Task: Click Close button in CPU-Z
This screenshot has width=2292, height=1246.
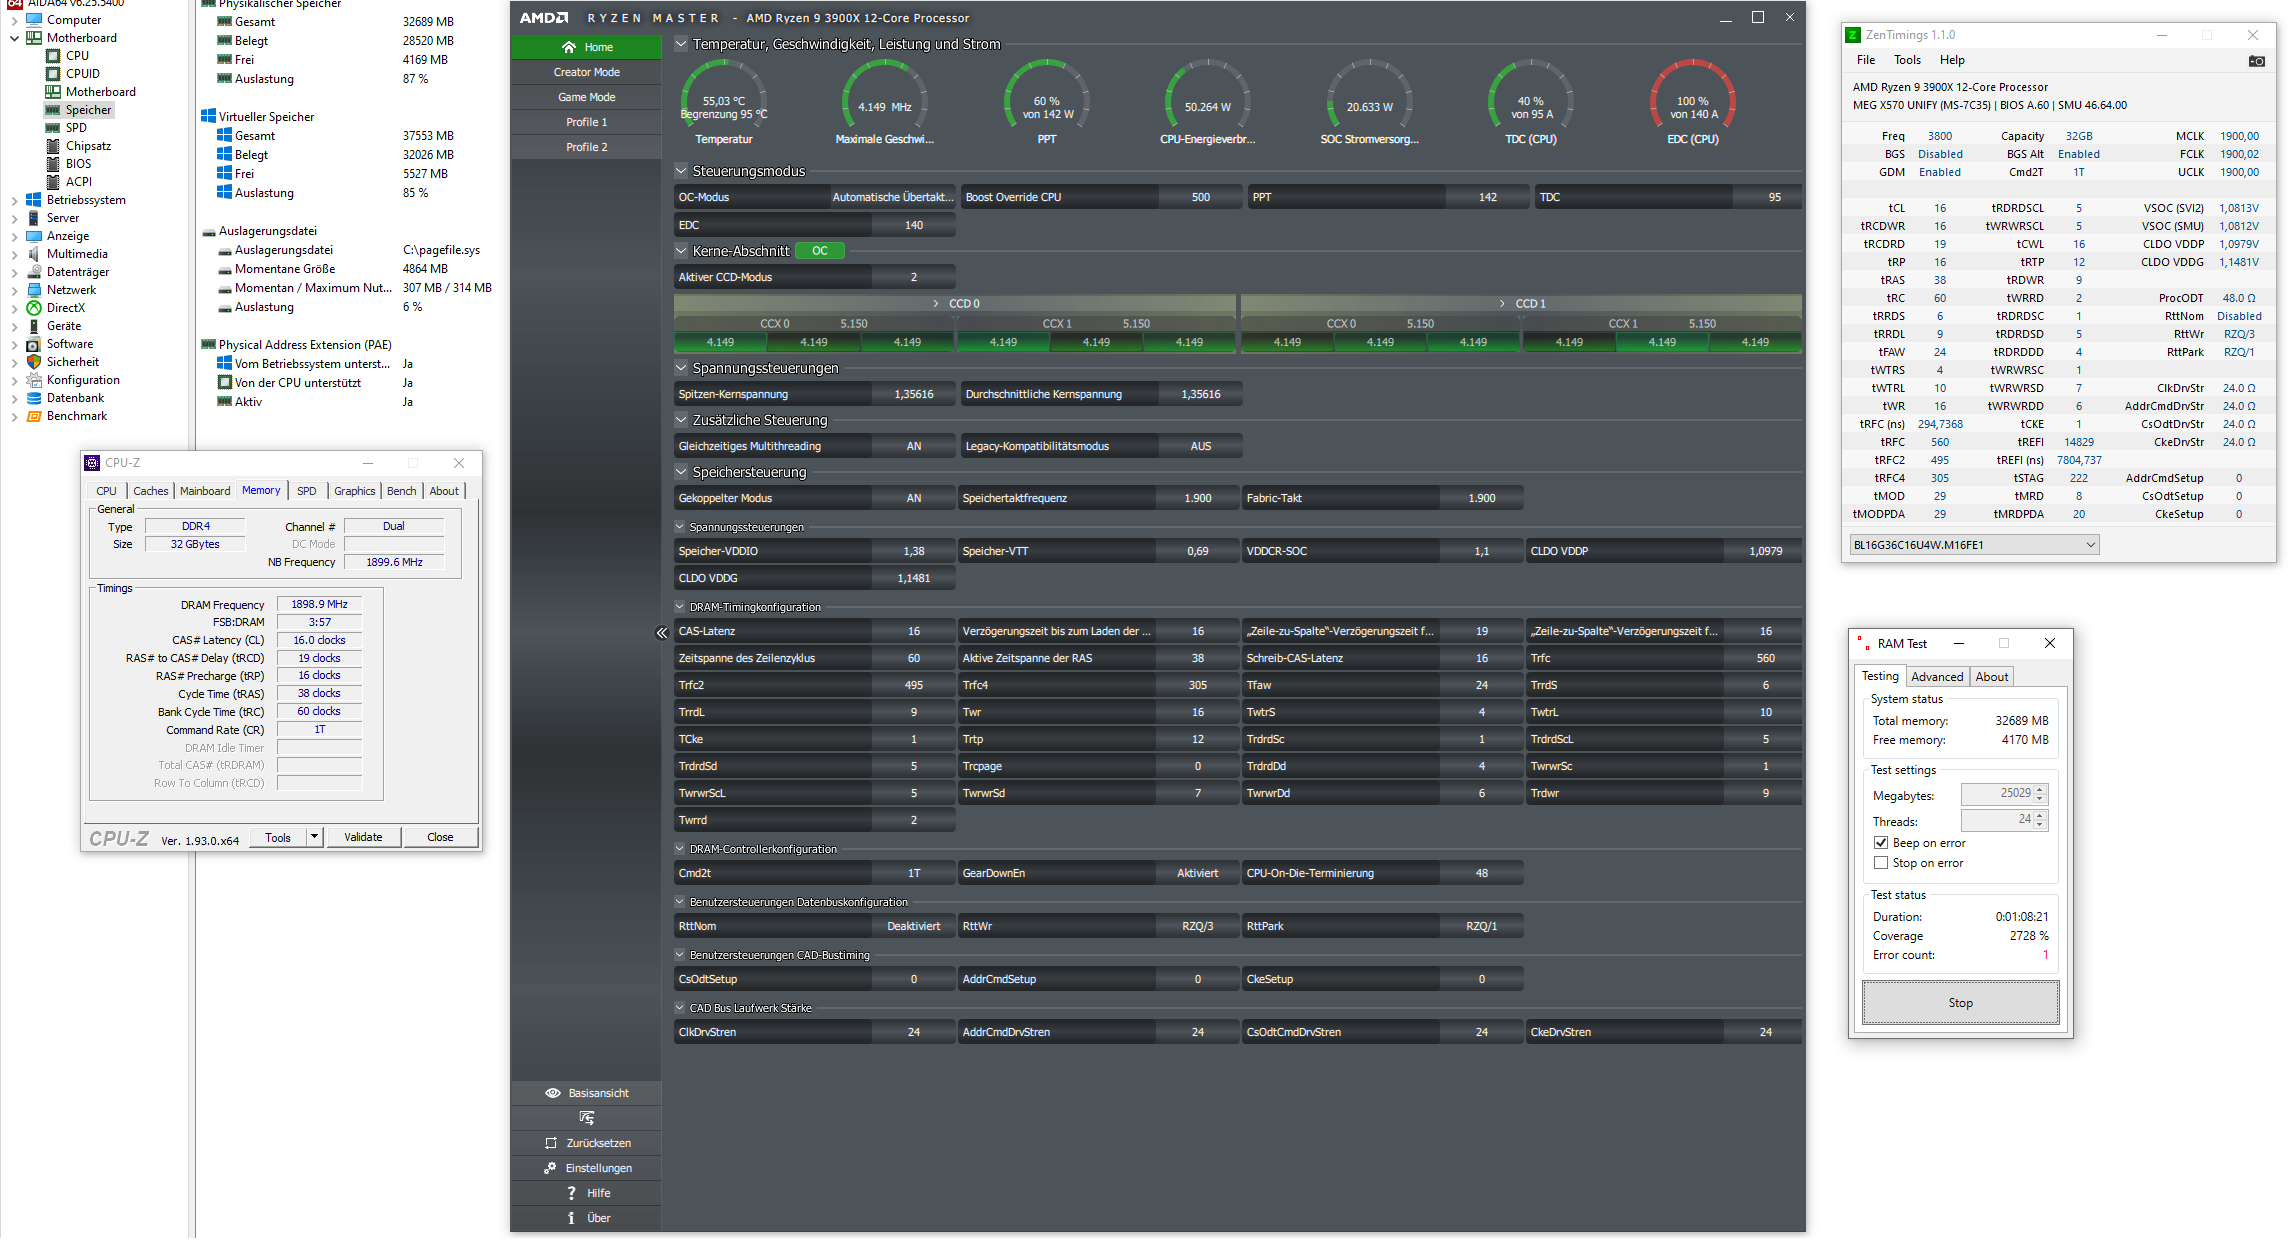Action: click(x=440, y=837)
